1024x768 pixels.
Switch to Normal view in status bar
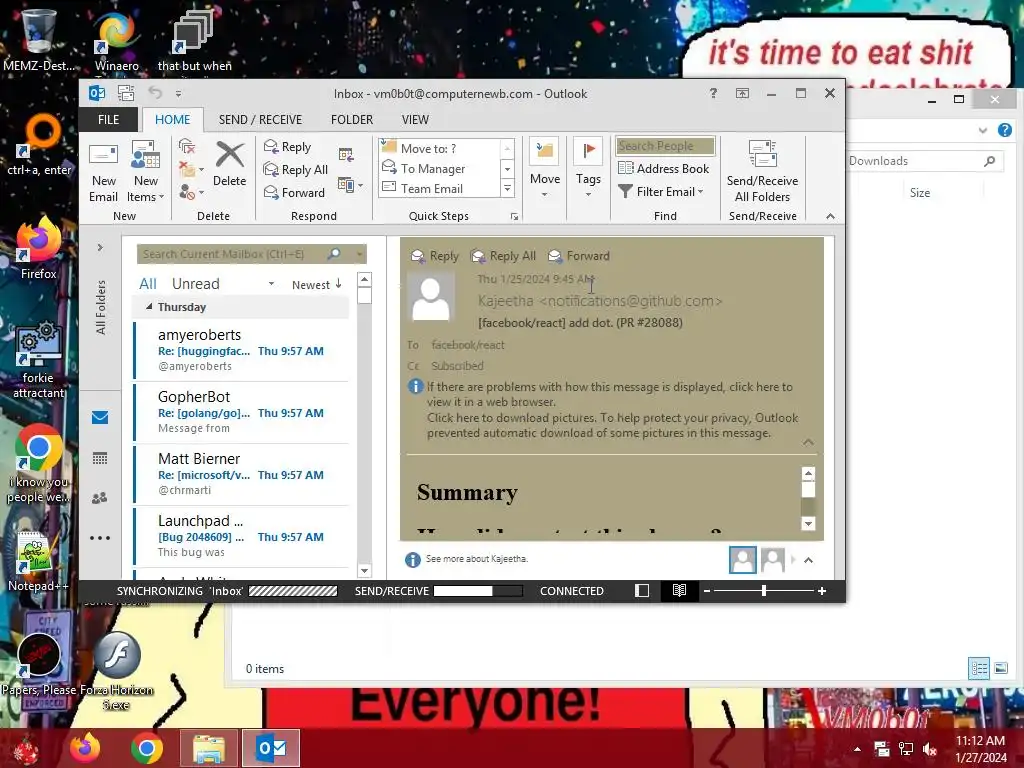pos(642,590)
